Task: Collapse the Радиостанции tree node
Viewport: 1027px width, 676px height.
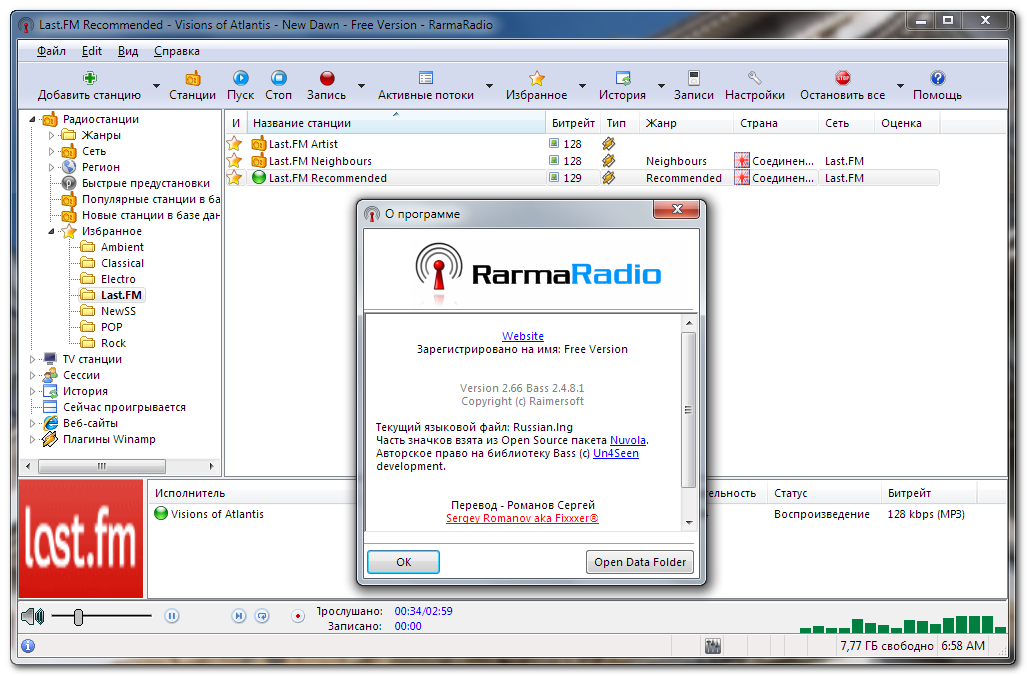Action: (x=32, y=119)
